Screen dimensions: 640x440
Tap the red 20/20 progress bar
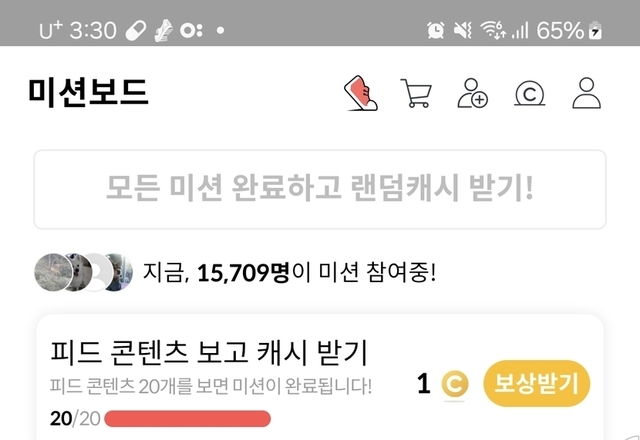187,419
